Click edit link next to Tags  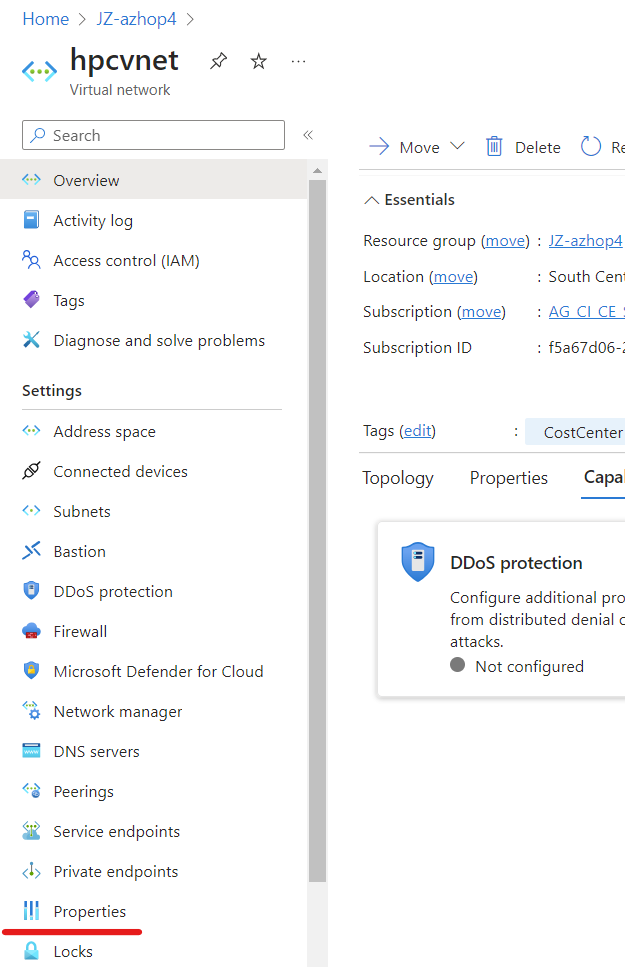click(418, 430)
